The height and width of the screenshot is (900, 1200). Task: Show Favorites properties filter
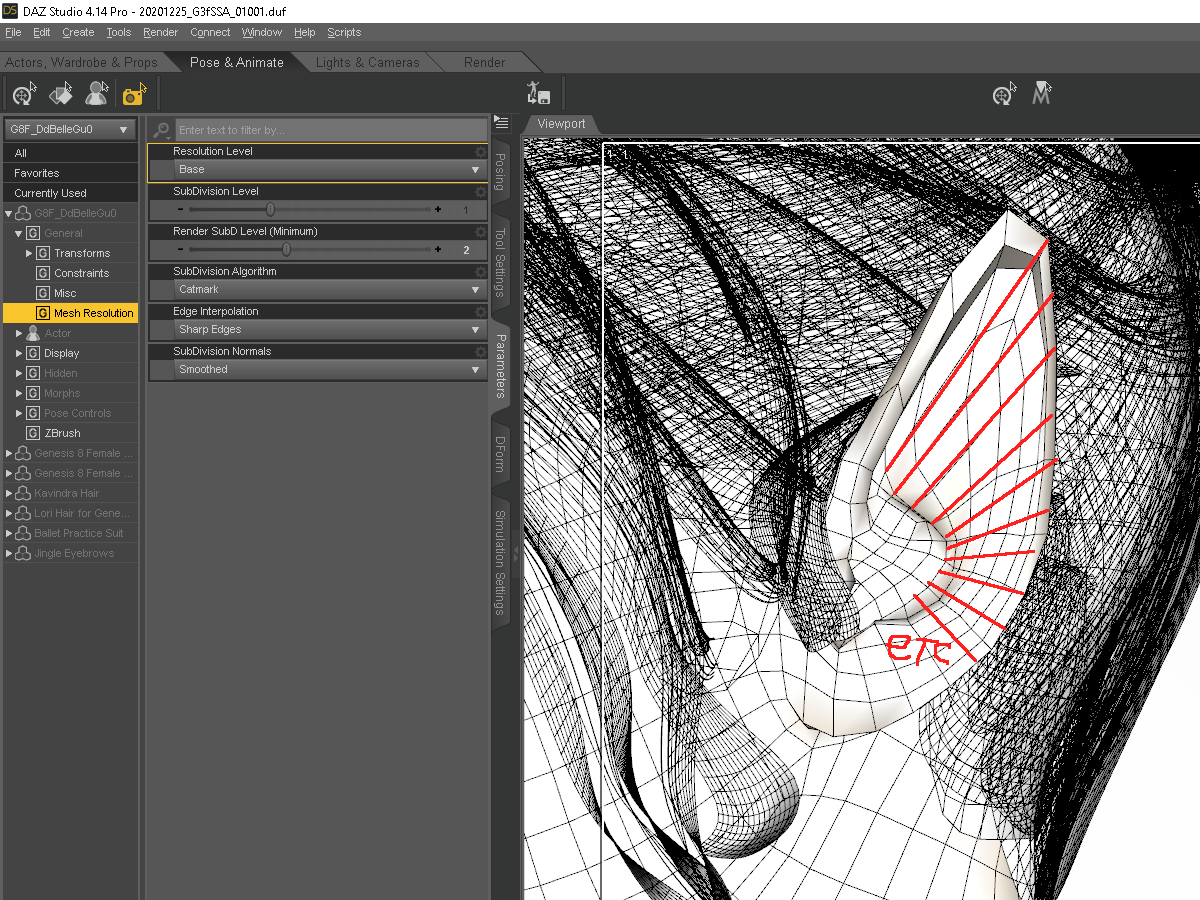click(x=70, y=173)
